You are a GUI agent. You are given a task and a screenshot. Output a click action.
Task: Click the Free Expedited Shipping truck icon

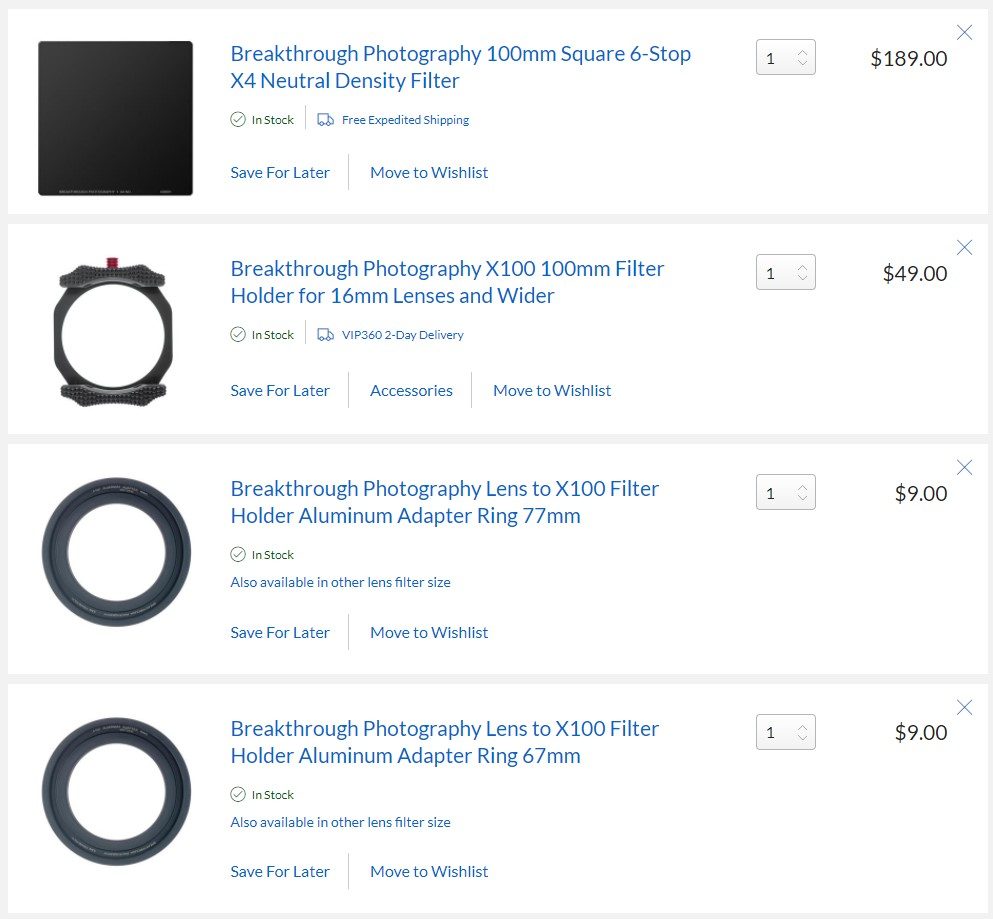pos(326,120)
